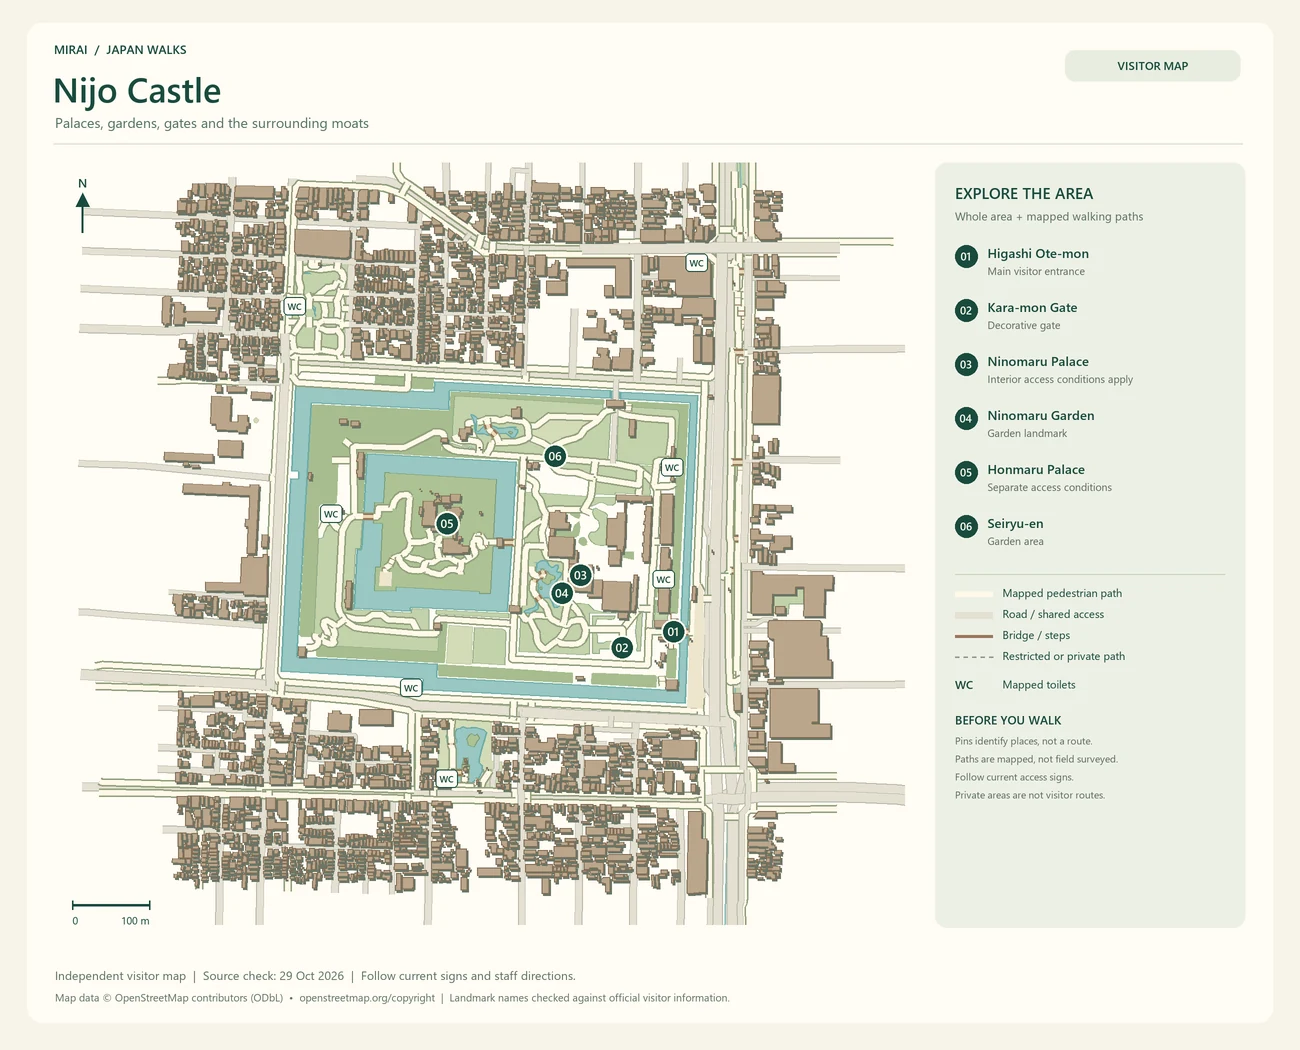The image size is (1300, 1050).
Task: Click the legend number badge 04
Action: point(966,419)
